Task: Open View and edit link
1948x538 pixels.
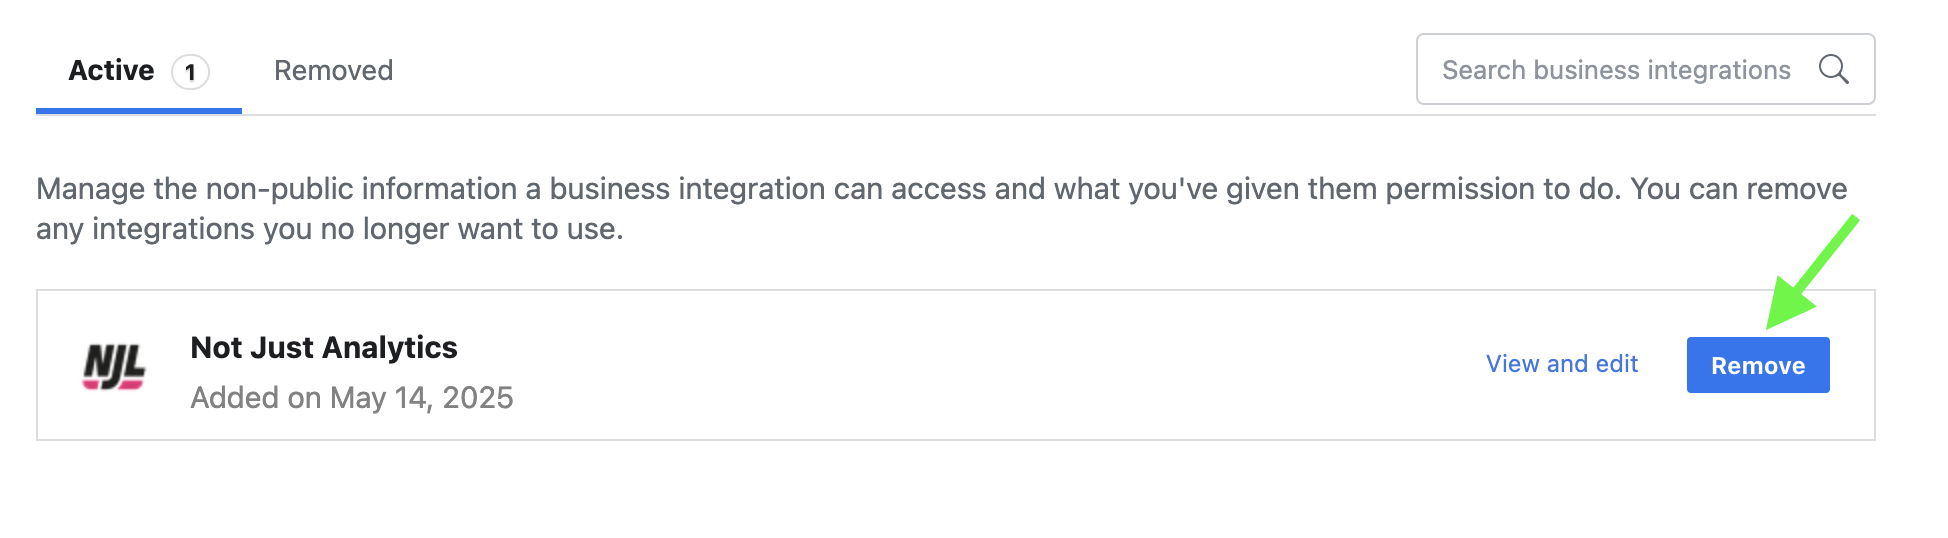Action: 1562,364
